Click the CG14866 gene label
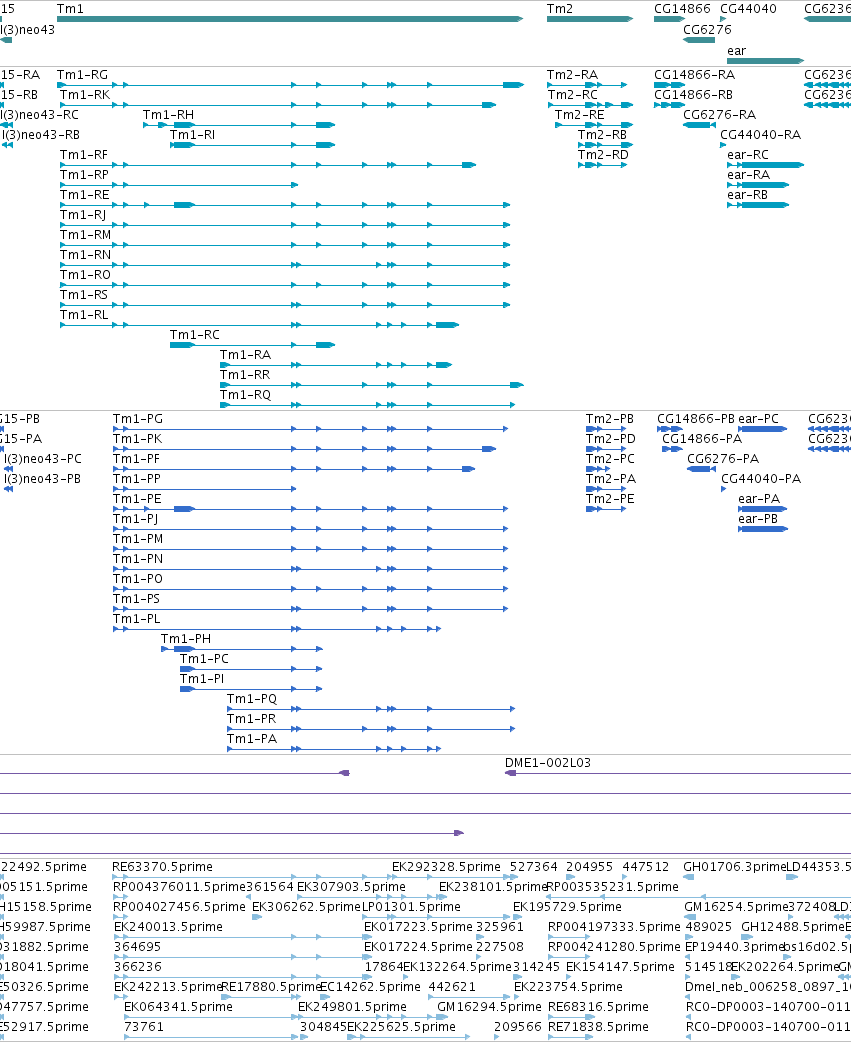 tap(682, 9)
